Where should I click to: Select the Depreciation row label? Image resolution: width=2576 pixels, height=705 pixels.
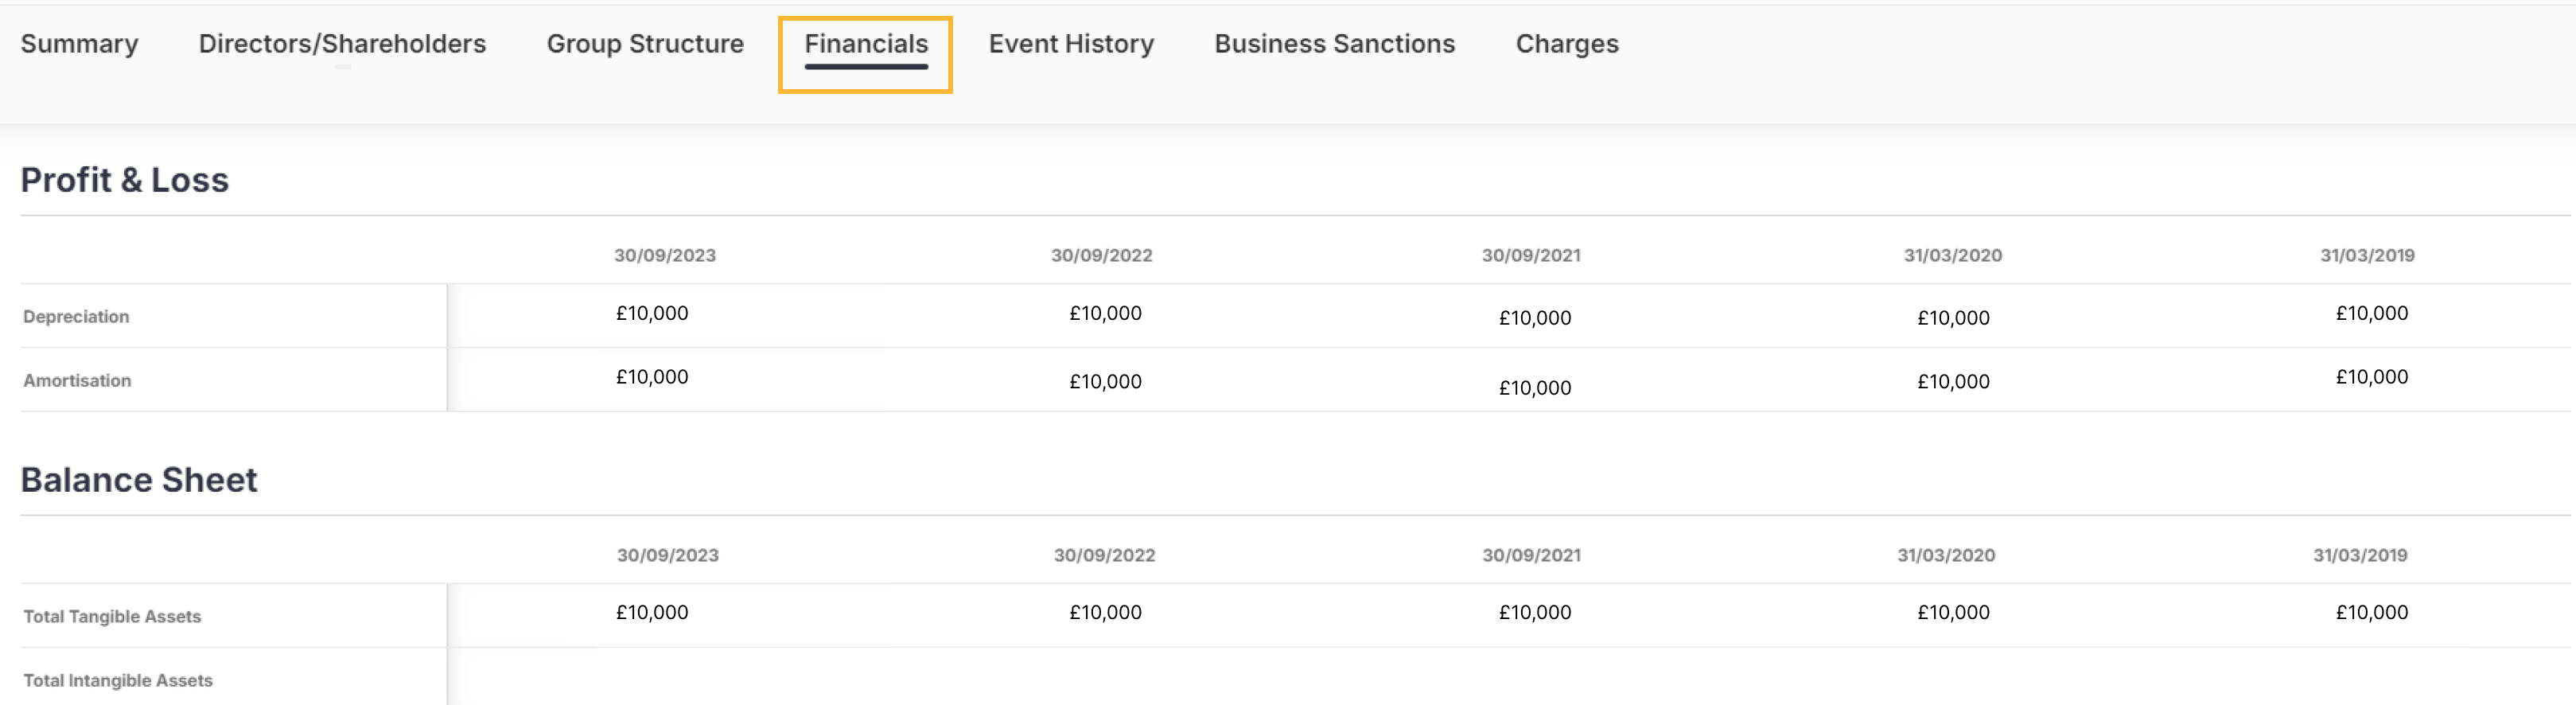point(76,317)
